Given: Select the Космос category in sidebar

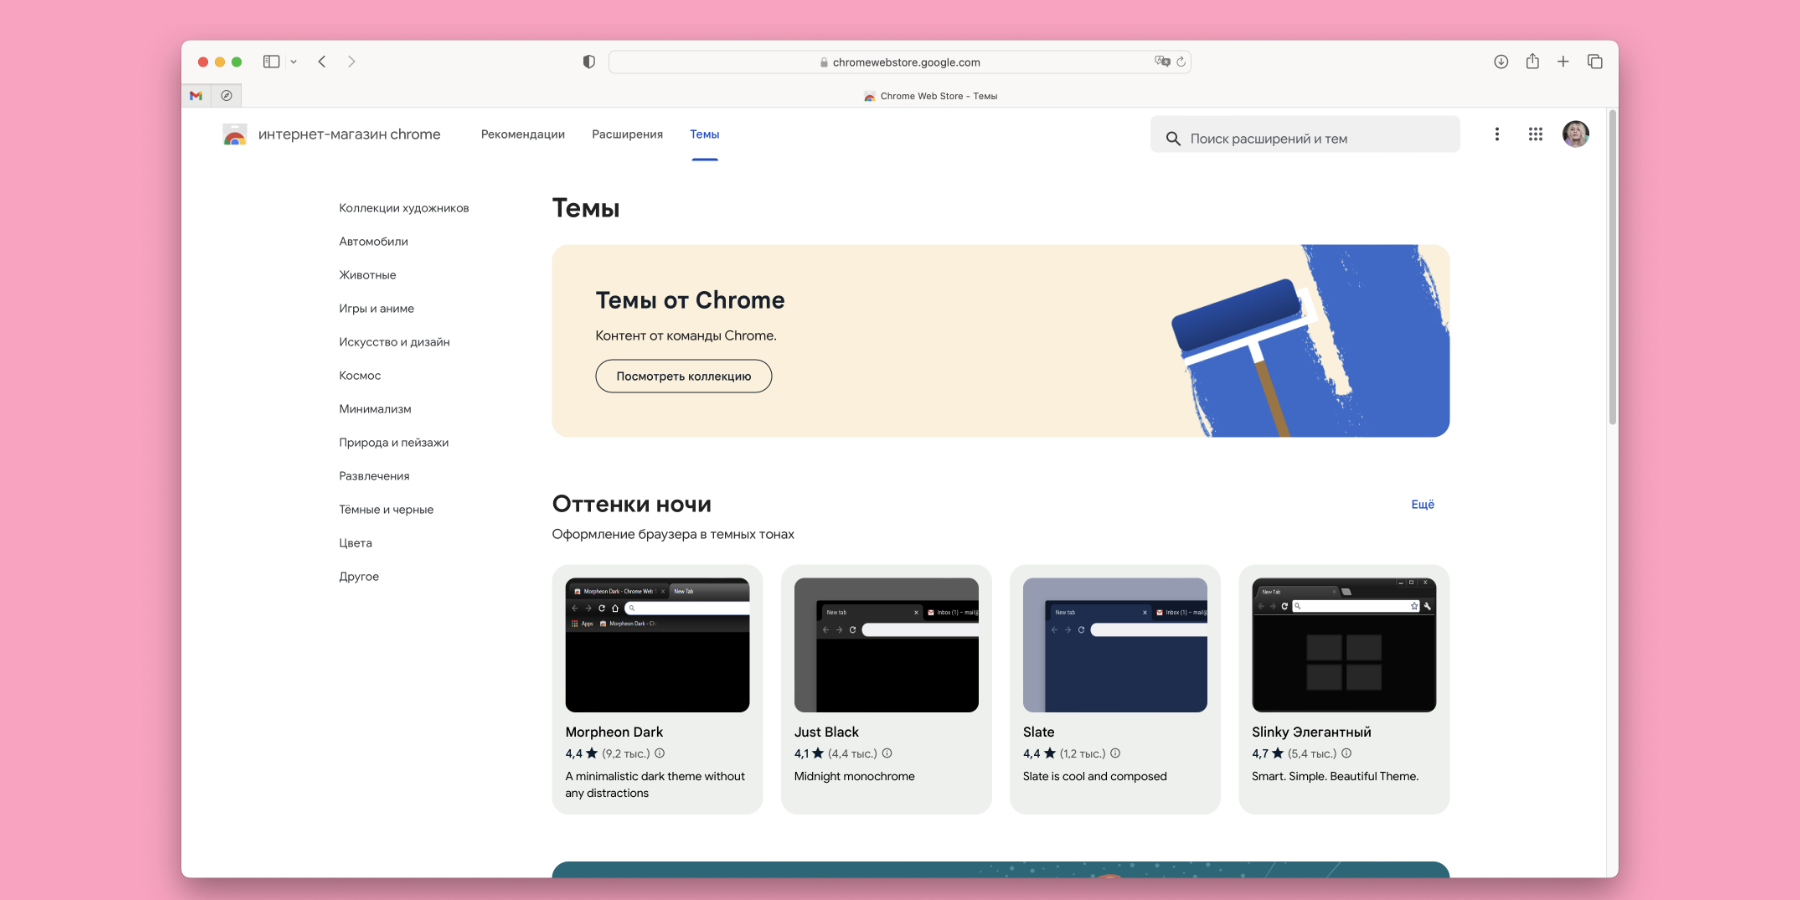Looking at the screenshot, I should pyautogui.click(x=360, y=376).
